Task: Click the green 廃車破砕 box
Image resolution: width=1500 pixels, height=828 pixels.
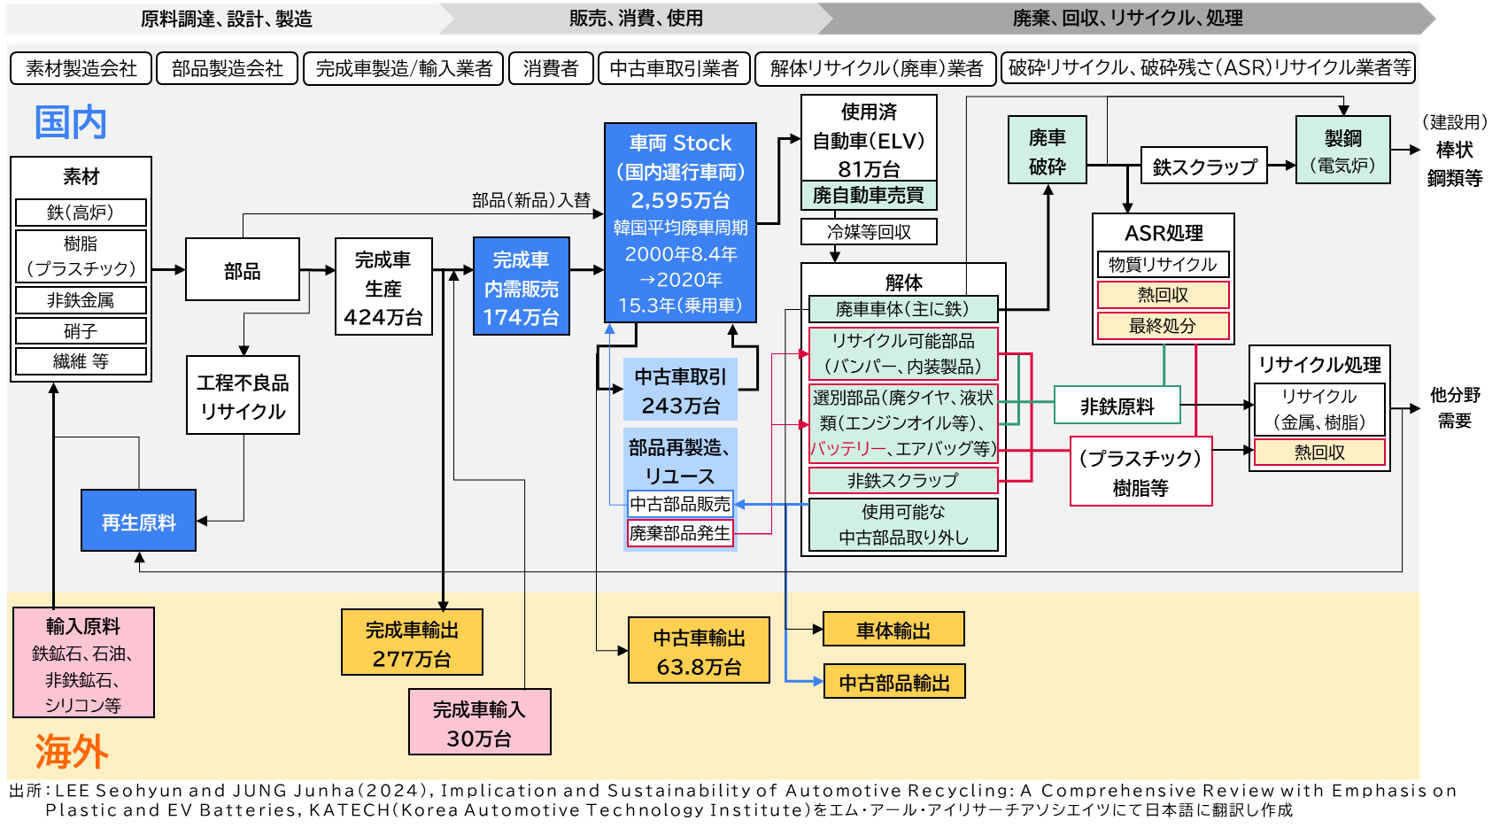Action: [1047, 151]
